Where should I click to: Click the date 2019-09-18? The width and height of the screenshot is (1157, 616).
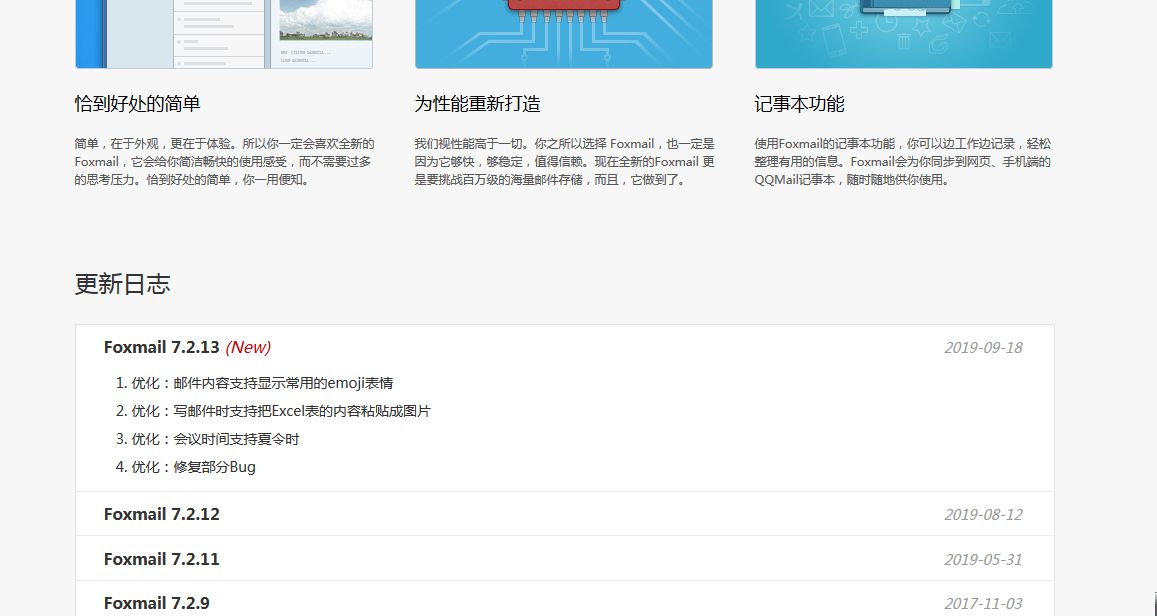point(983,347)
